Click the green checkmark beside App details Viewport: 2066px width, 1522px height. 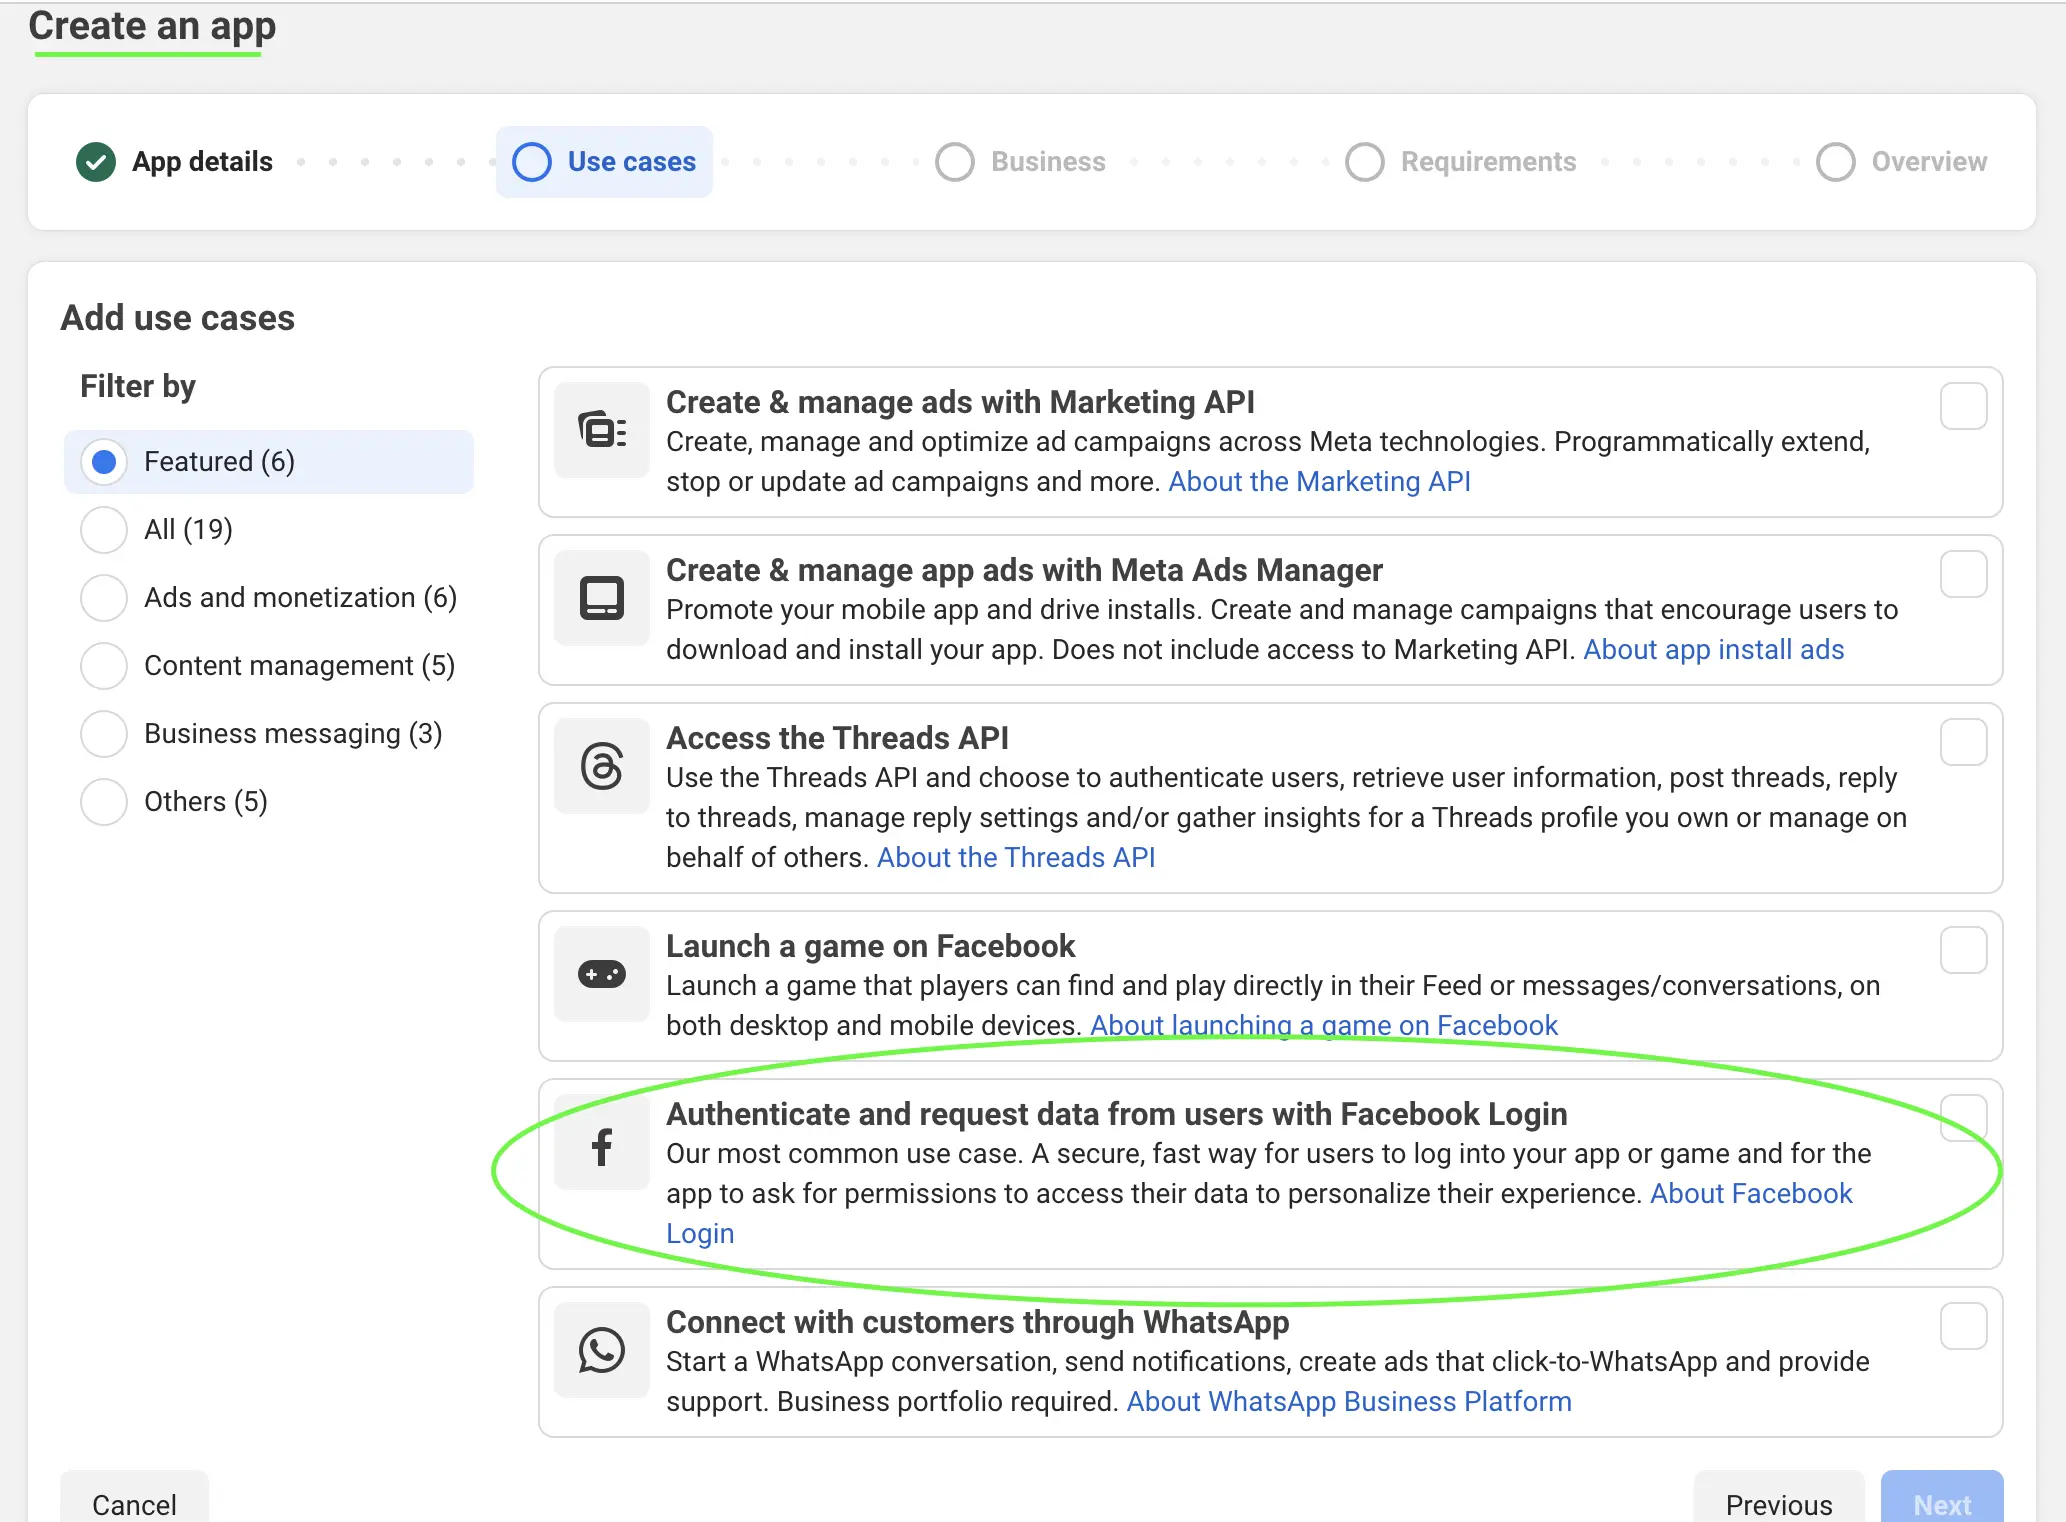click(x=96, y=162)
